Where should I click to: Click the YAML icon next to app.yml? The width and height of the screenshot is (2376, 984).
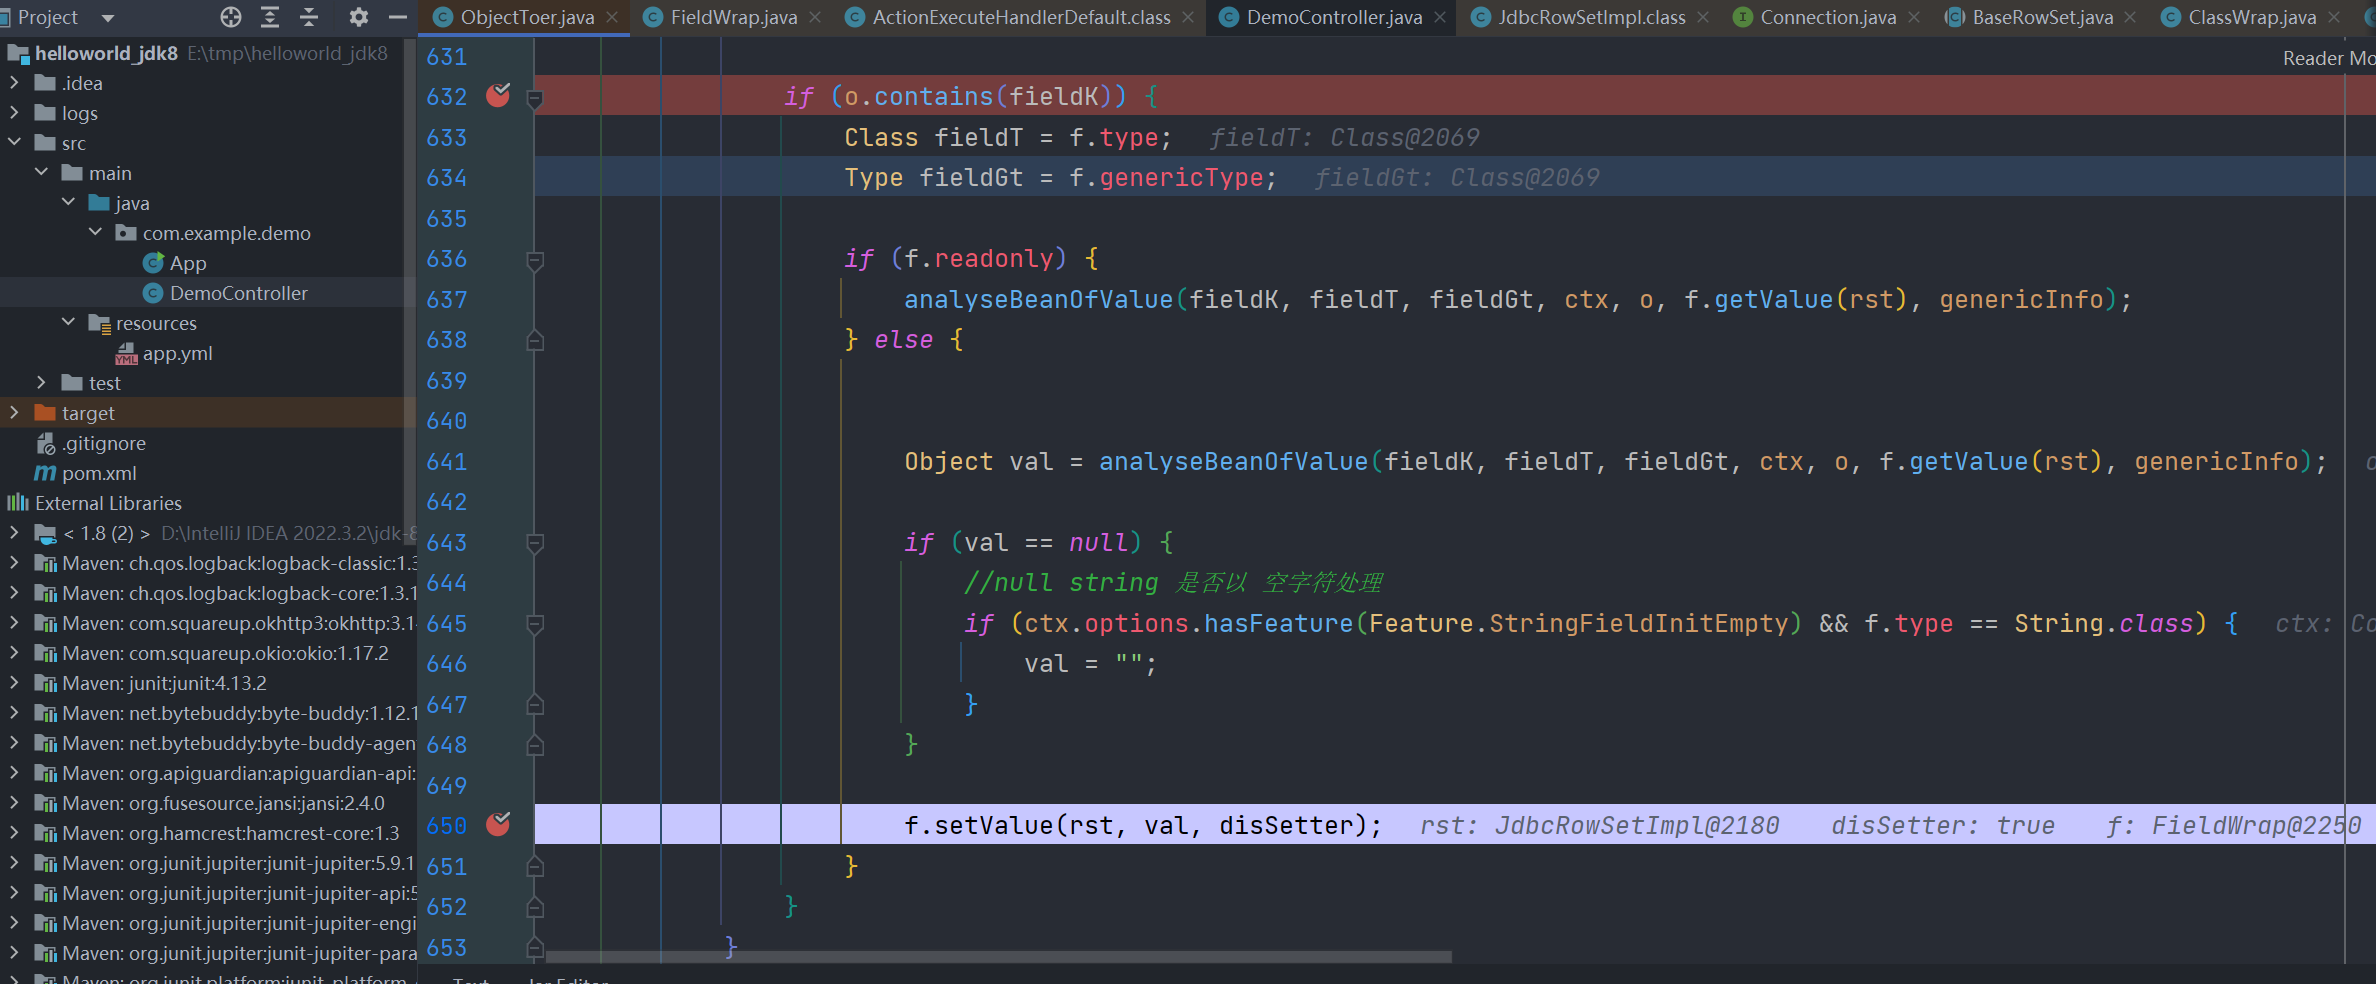pos(126,353)
